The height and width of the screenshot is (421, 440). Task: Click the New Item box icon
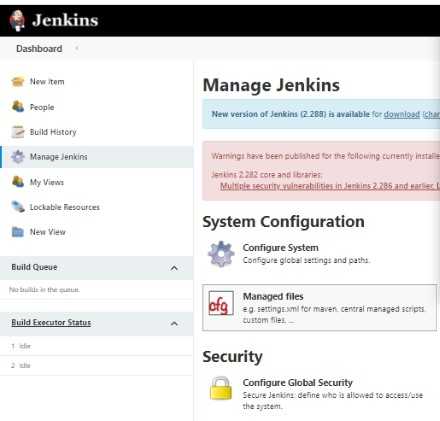point(18,82)
